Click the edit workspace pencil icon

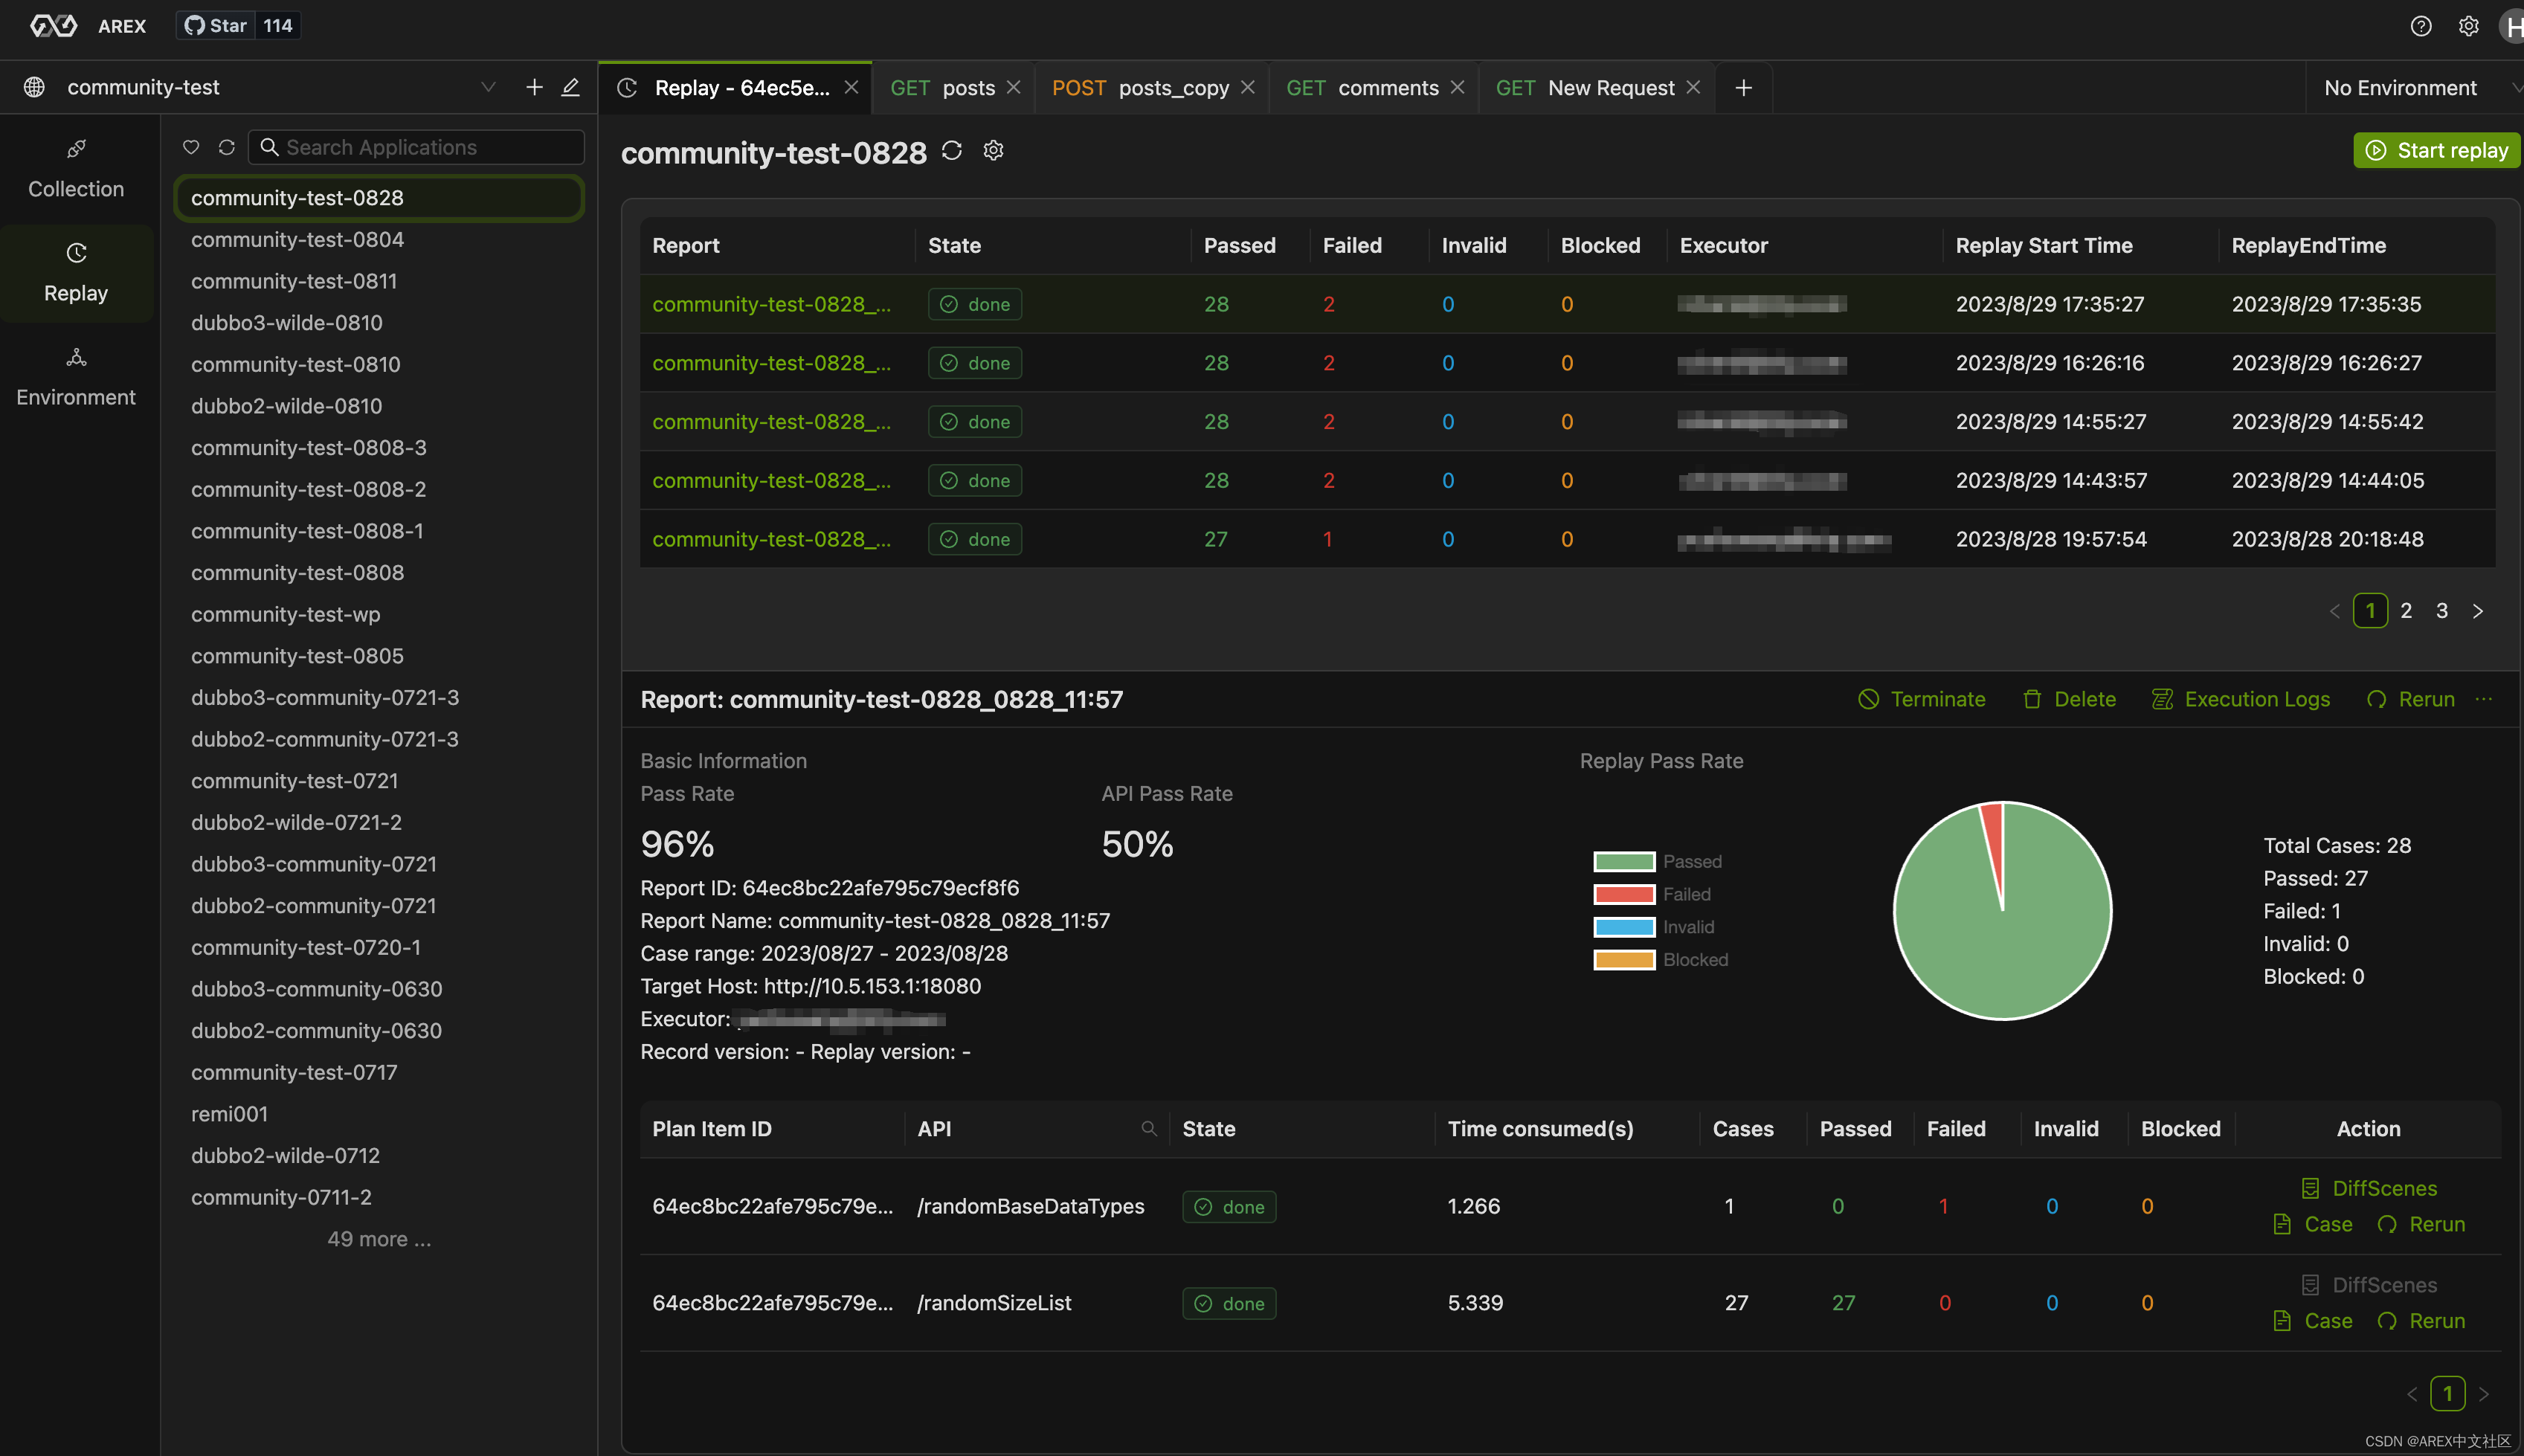coord(570,87)
